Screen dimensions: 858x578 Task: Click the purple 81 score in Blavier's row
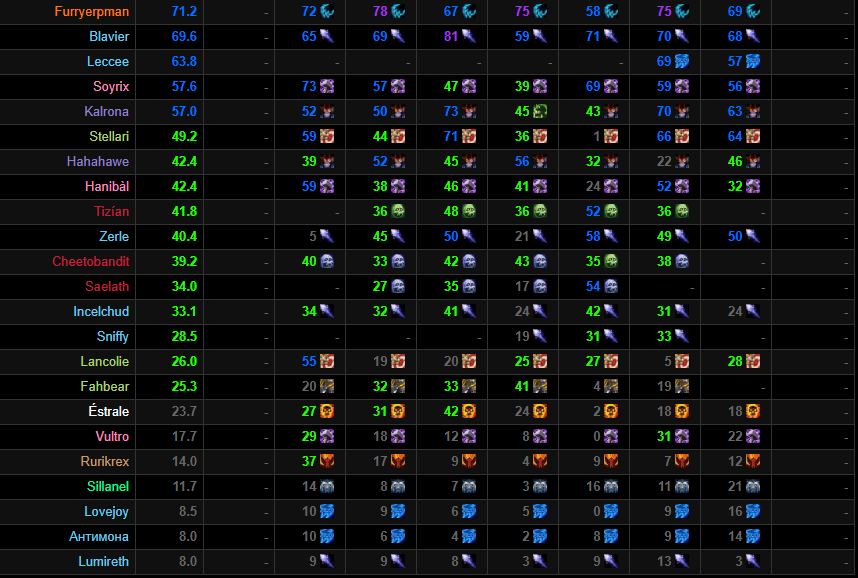click(451, 36)
